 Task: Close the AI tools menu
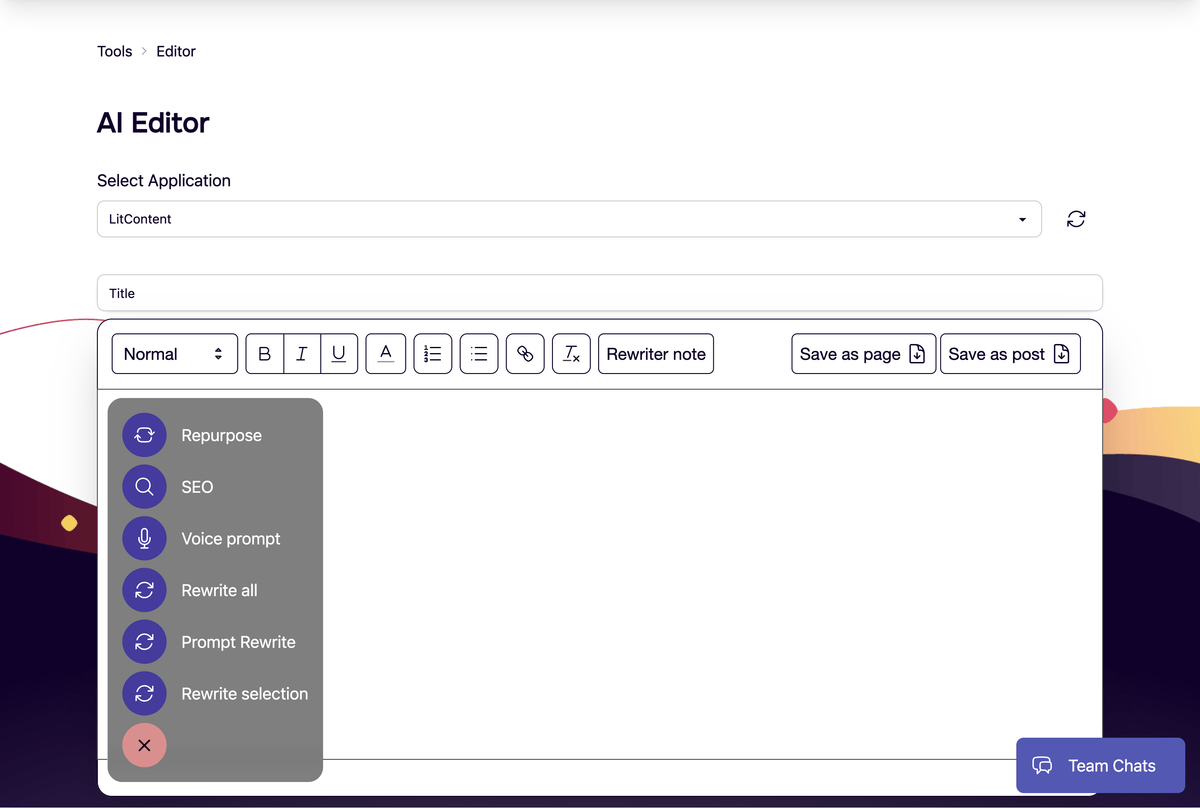[x=144, y=745]
